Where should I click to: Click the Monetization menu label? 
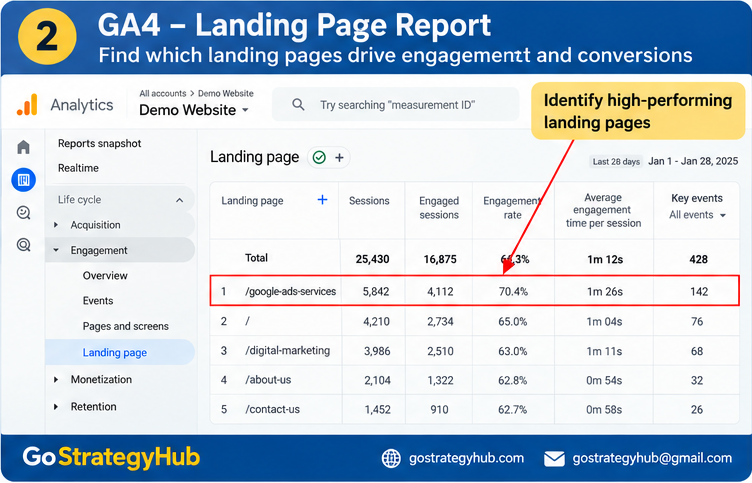(x=101, y=379)
